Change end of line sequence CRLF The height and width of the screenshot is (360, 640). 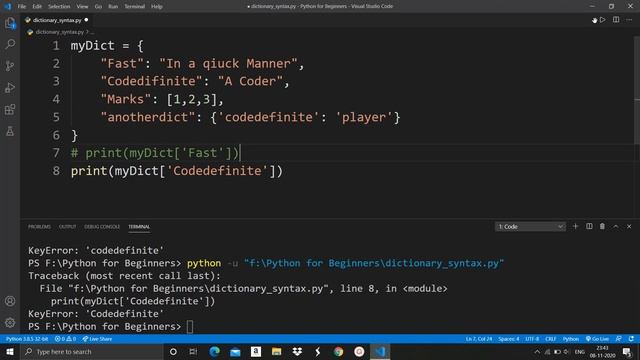(551, 339)
